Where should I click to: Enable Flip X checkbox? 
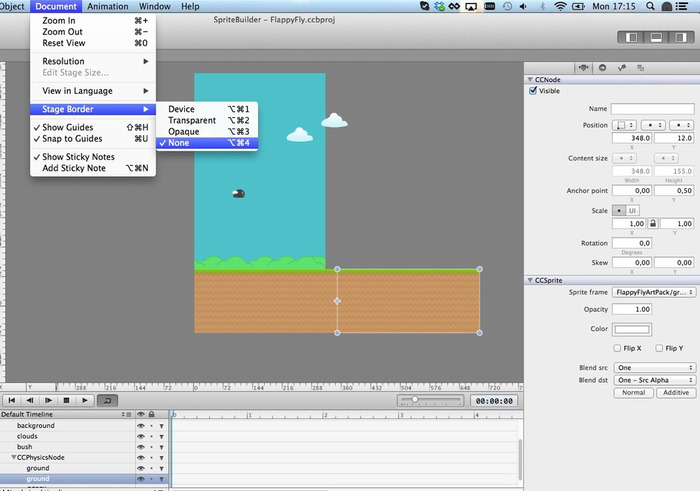click(617, 348)
